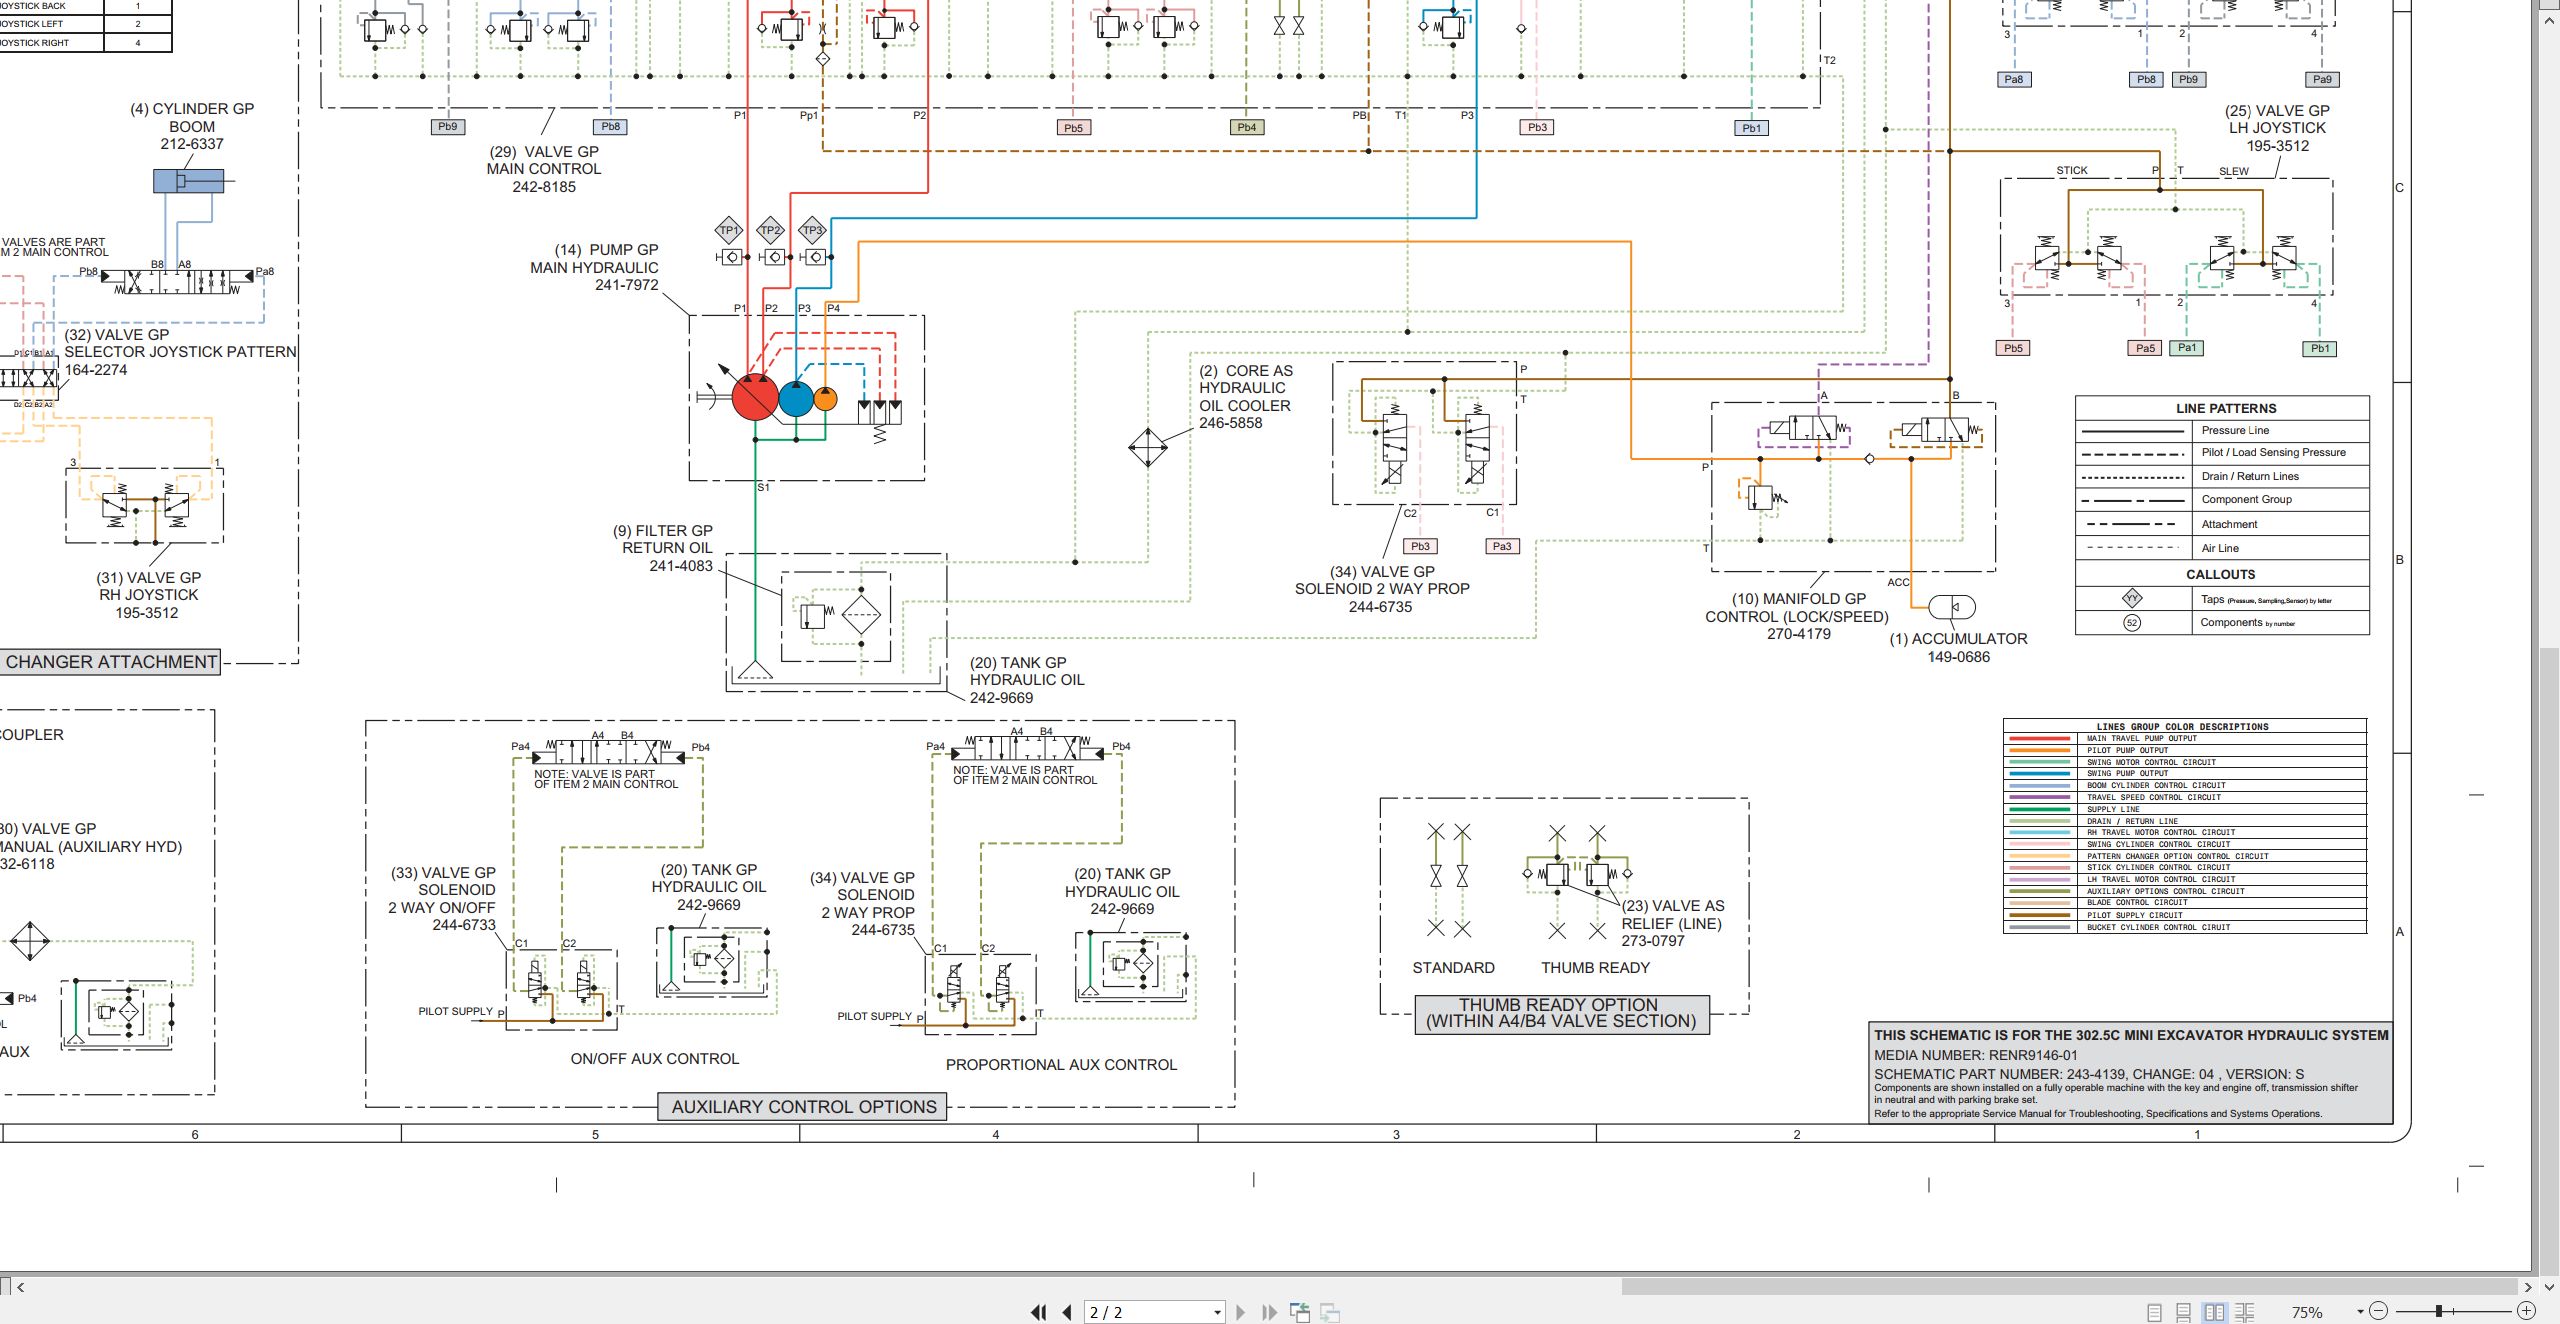This screenshot has width=2560, height=1324.
Task: Click the Pb1 port label below main control
Action: point(1752,128)
